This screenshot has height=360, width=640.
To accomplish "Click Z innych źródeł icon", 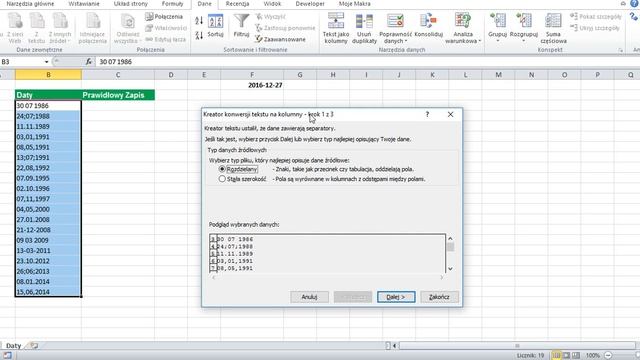I will point(60,21).
